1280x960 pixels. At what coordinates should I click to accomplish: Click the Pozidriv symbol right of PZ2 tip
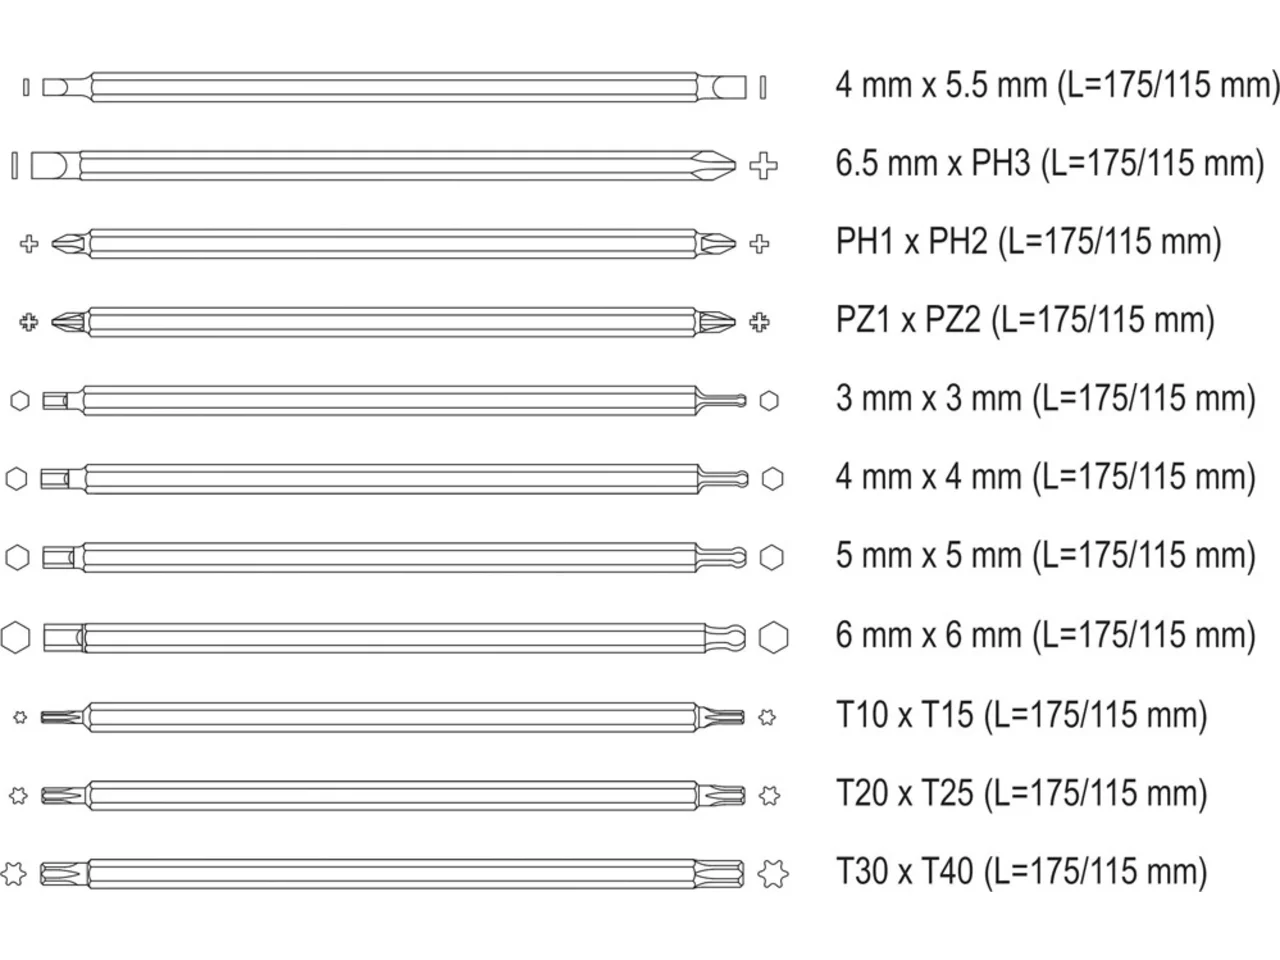759,322
